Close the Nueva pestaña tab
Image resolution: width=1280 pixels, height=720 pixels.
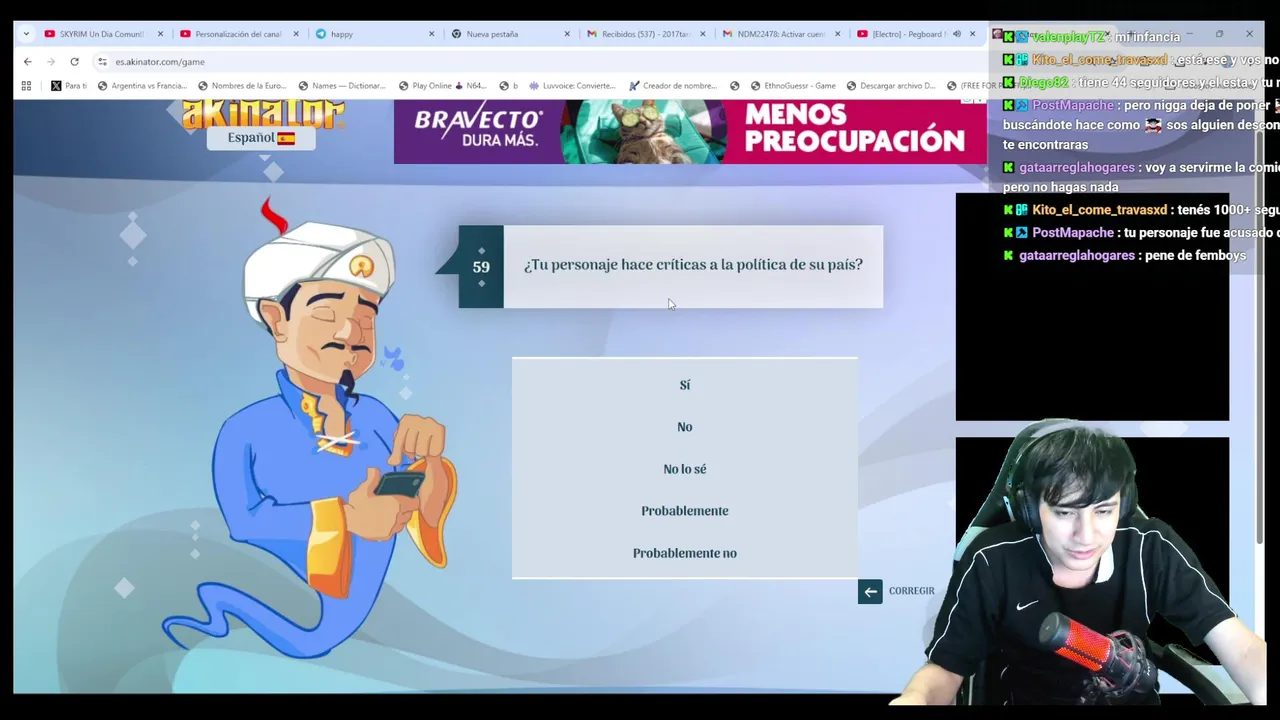coord(567,34)
